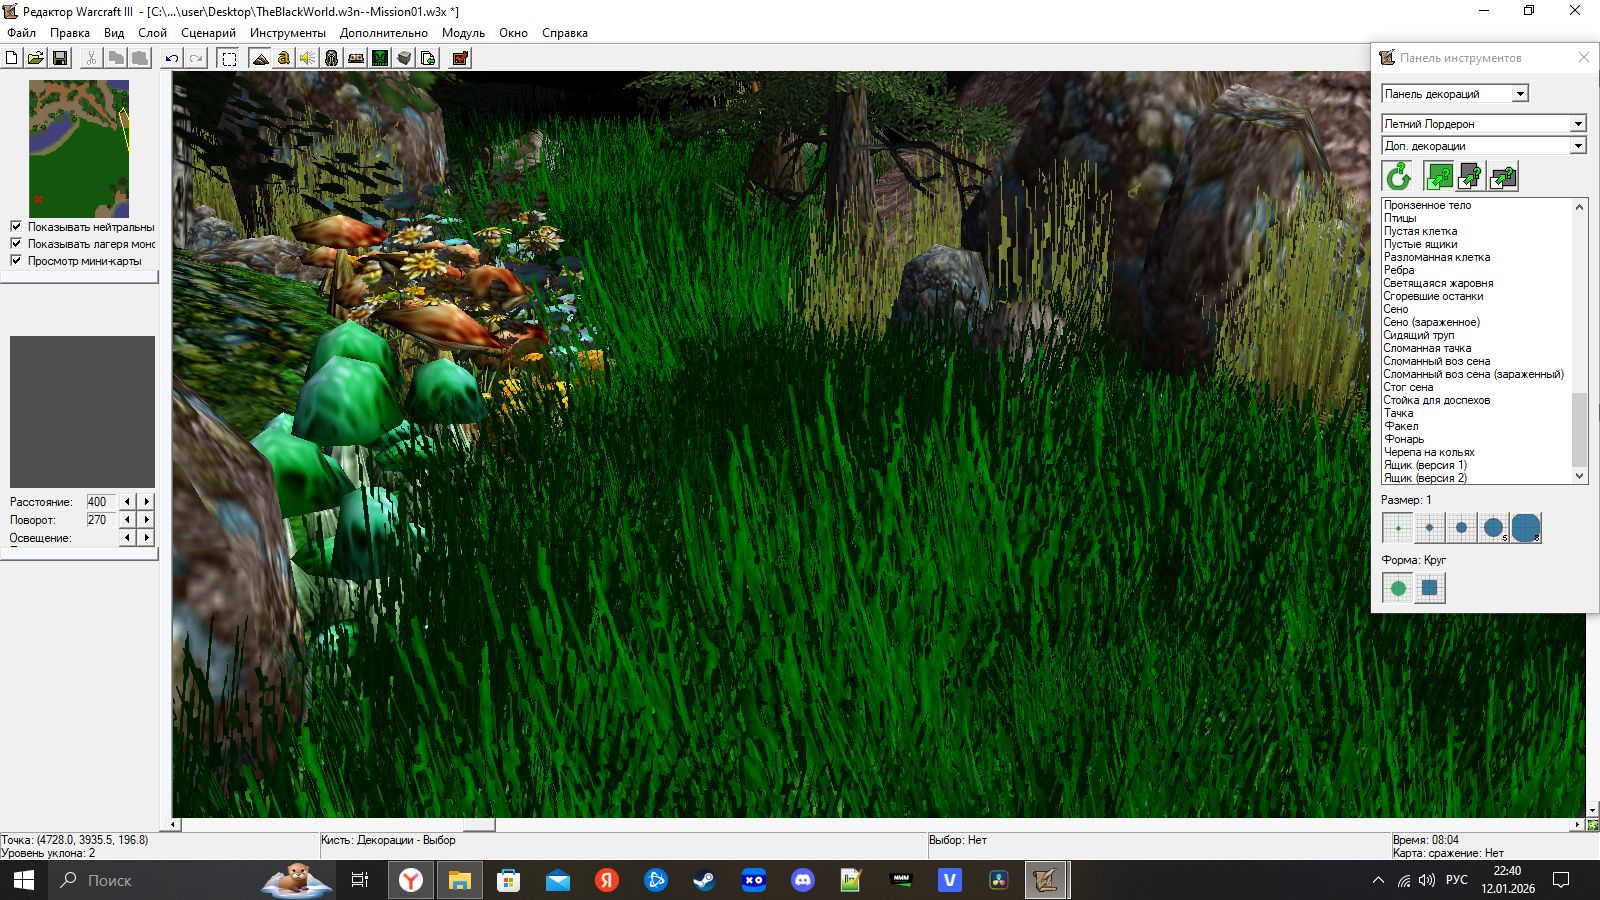The height and width of the screenshot is (900, 1600).
Task: Open the Object Manager cube icon
Action: click(404, 58)
